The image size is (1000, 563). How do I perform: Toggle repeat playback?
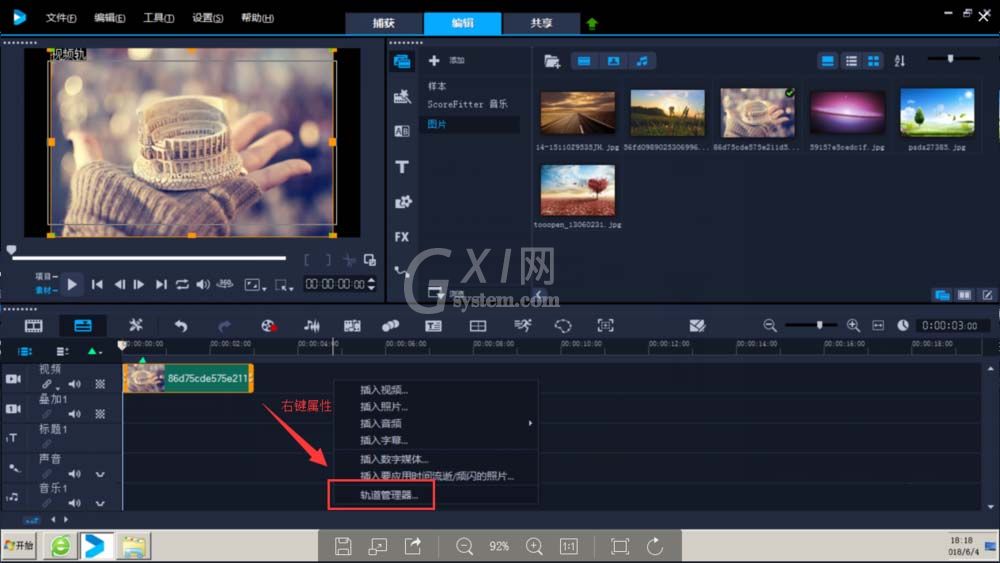tap(182, 284)
